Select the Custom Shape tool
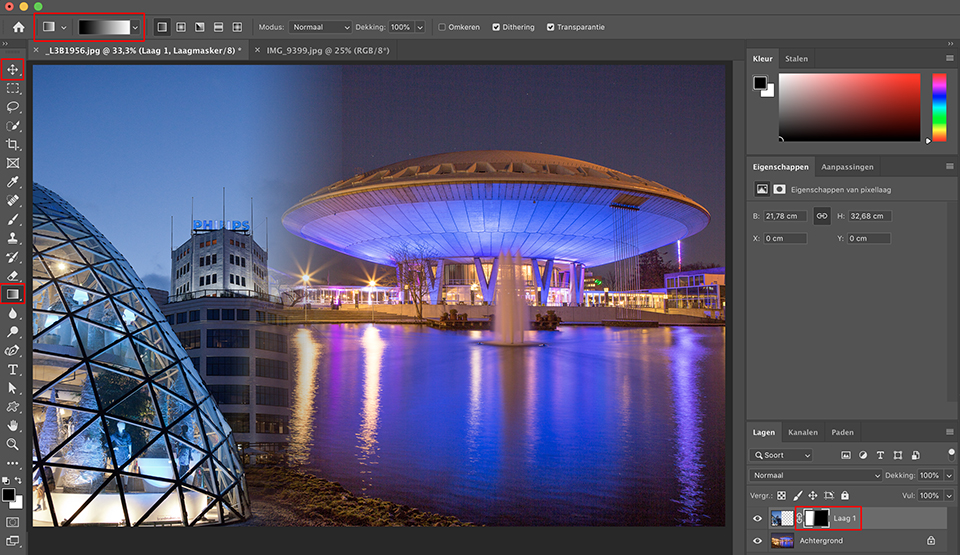This screenshot has height=555, width=960. 12,407
